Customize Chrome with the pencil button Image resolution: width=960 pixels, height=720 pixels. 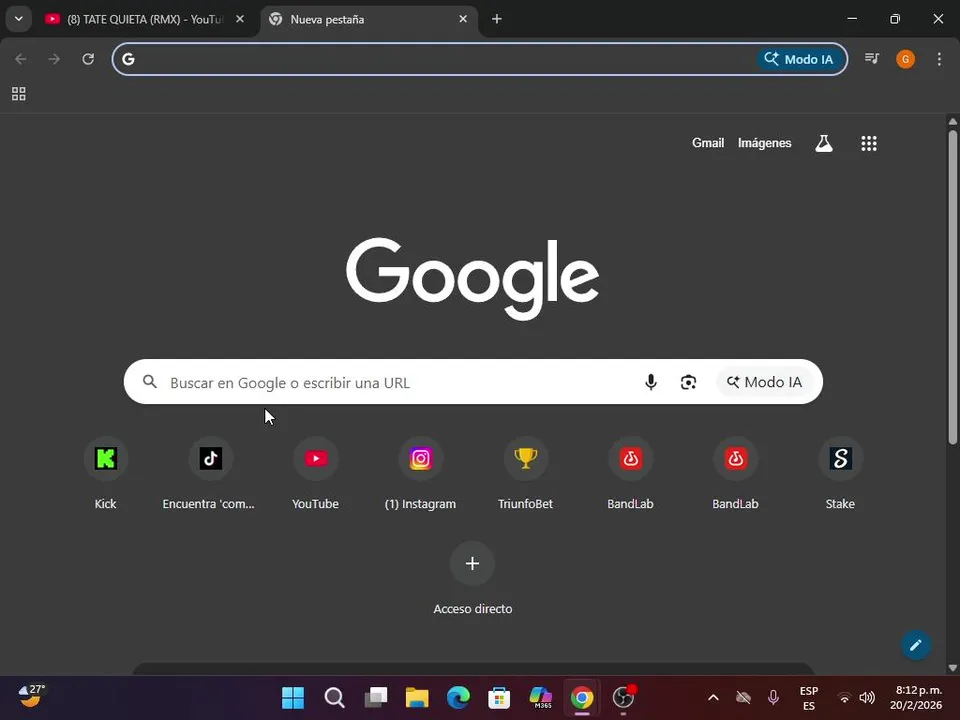coord(916,645)
